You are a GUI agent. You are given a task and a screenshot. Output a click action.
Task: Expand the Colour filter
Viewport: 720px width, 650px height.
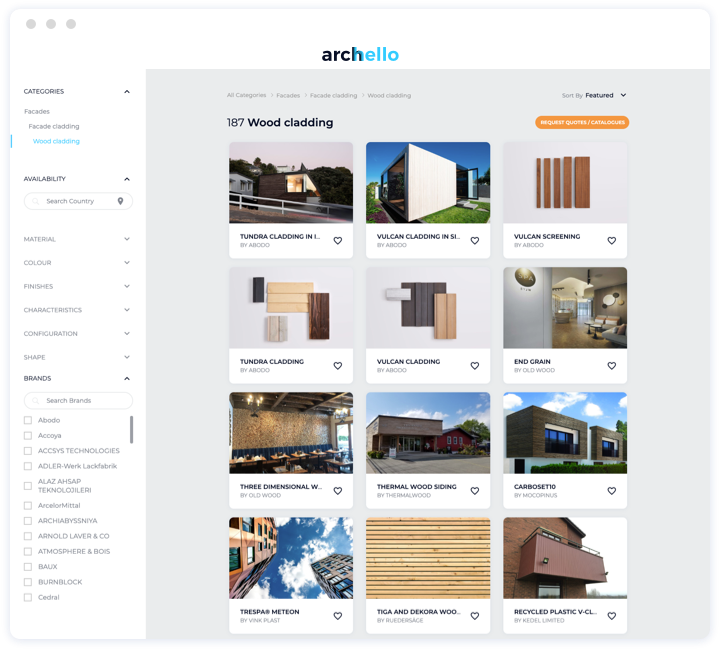tap(127, 263)
